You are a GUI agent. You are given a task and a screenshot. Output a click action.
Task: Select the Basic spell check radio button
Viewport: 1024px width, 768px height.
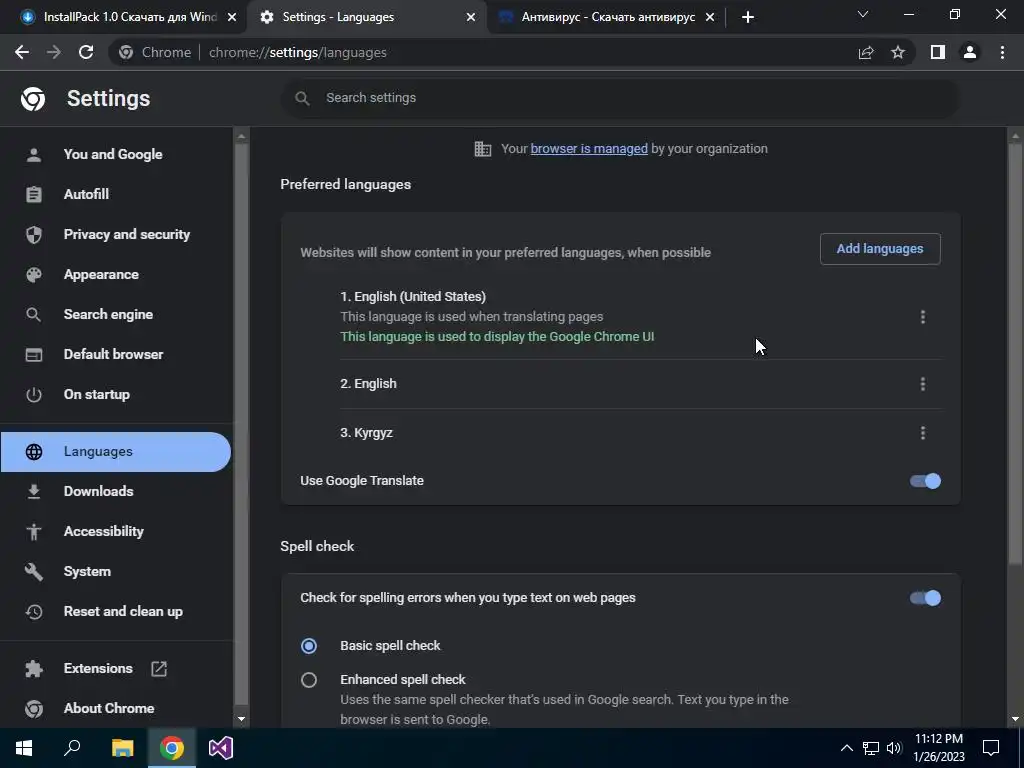click(x=309, y=646)
